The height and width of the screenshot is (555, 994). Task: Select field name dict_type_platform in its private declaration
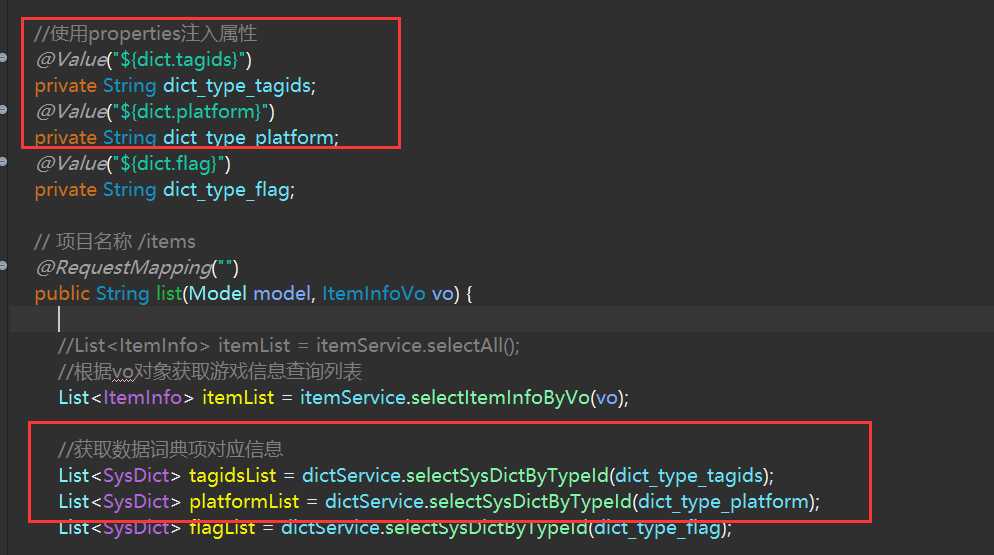point(248,138)
